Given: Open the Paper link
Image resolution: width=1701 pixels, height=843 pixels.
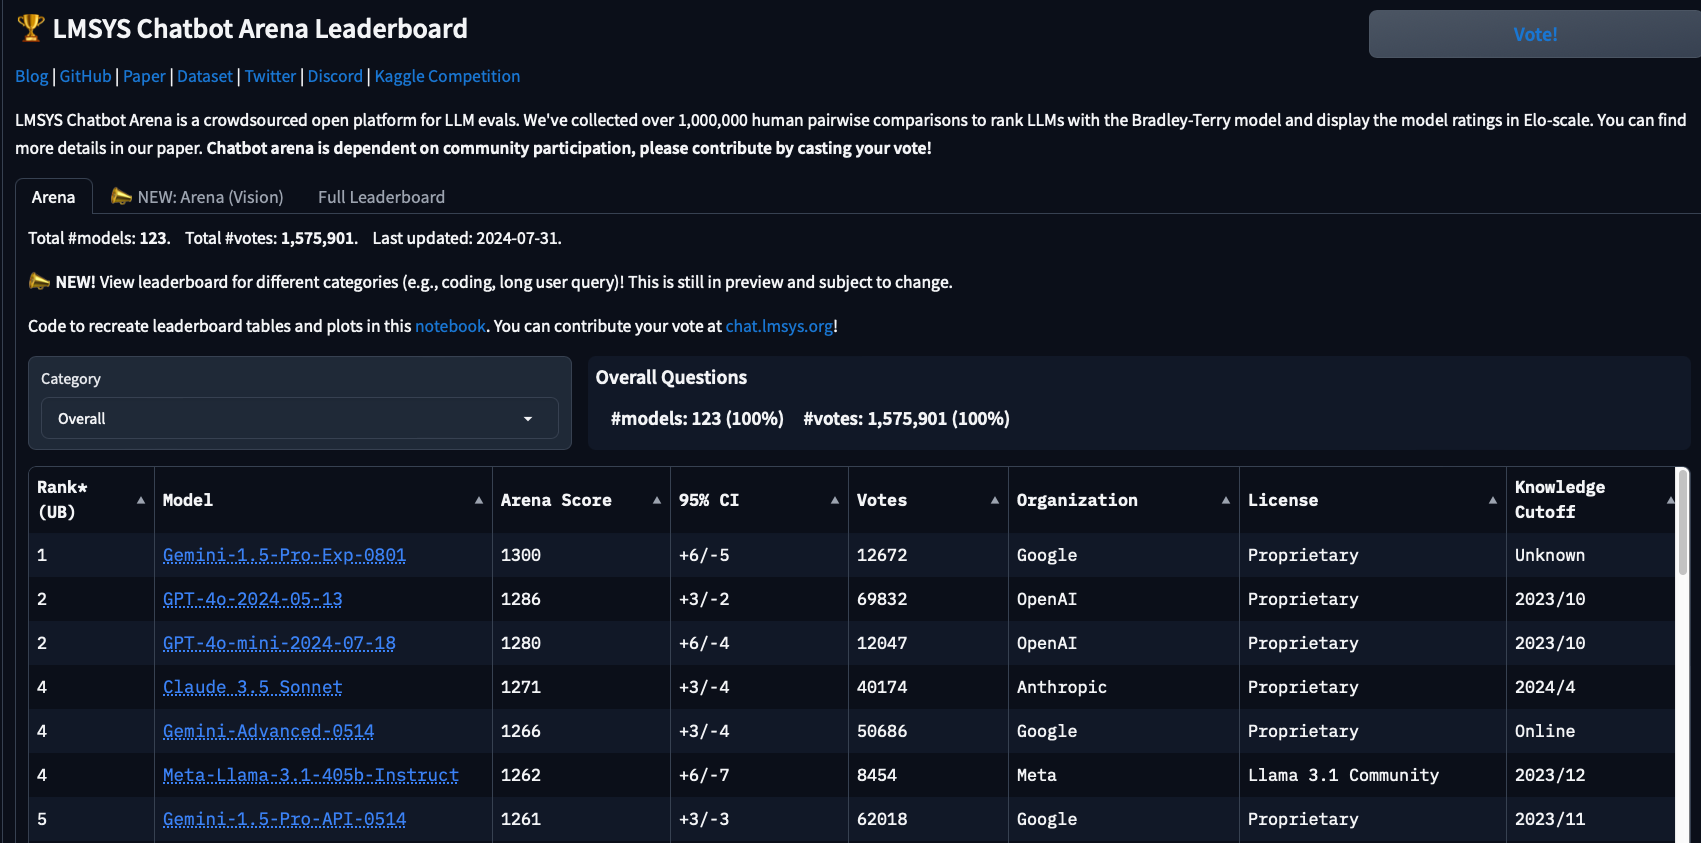Looking at the screenshot, I should 144,76.
